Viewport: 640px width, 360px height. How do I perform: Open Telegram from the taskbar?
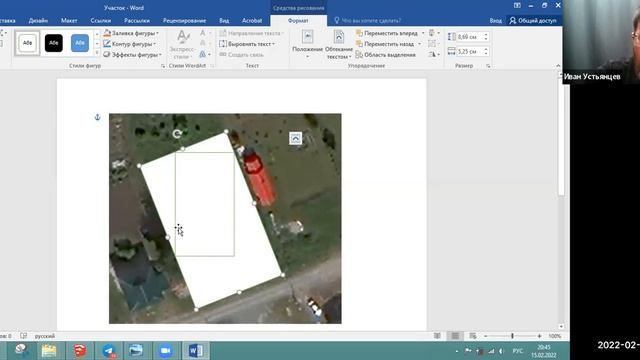pos(109,351)
